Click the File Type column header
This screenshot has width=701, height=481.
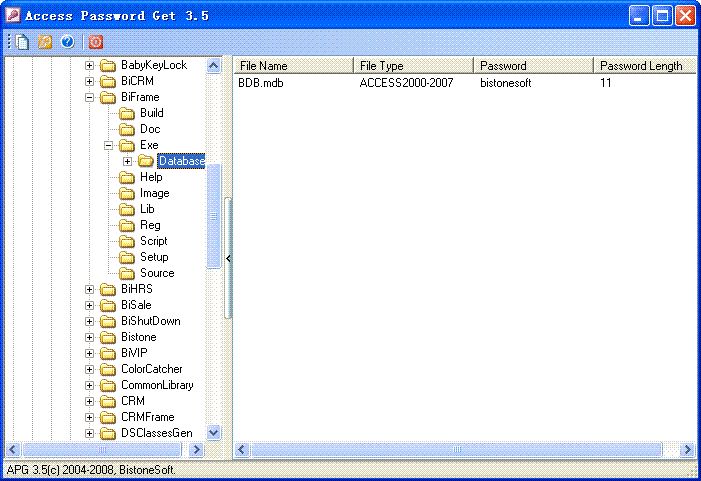[x=413, y=66]
